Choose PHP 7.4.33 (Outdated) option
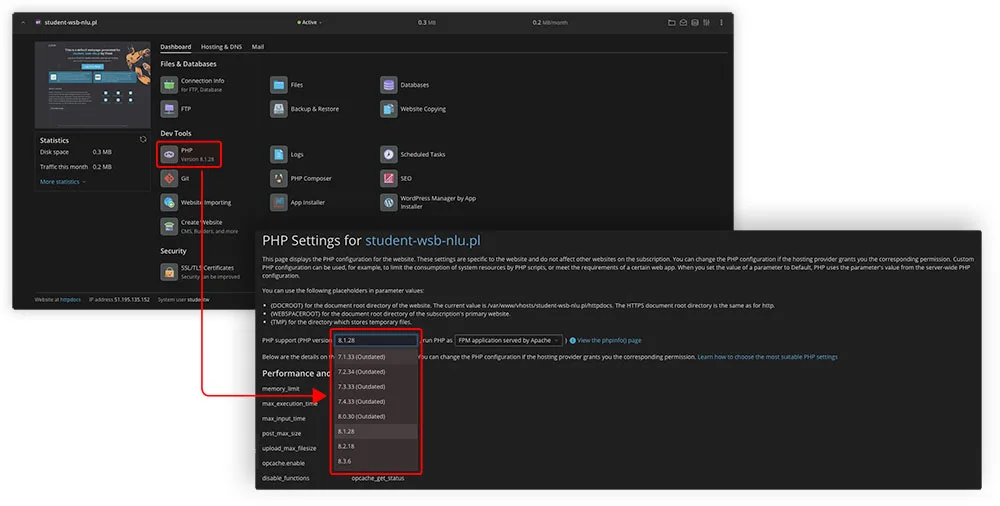Viewport: 1000px width, 506px height. point(376,401)
